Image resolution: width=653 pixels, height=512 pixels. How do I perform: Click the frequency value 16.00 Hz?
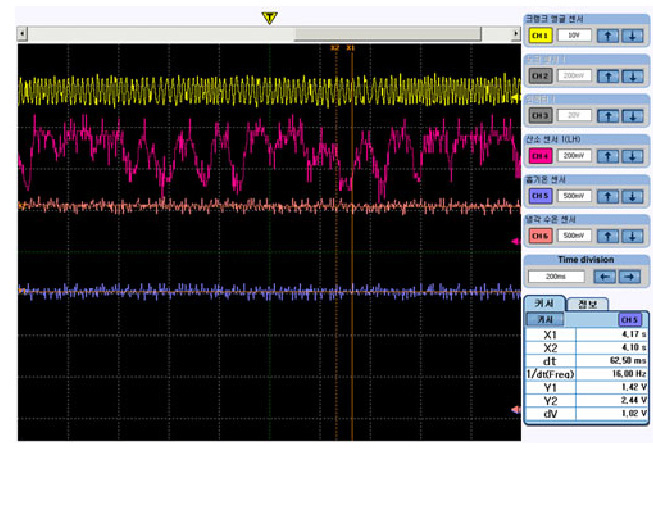pos(629,374)
